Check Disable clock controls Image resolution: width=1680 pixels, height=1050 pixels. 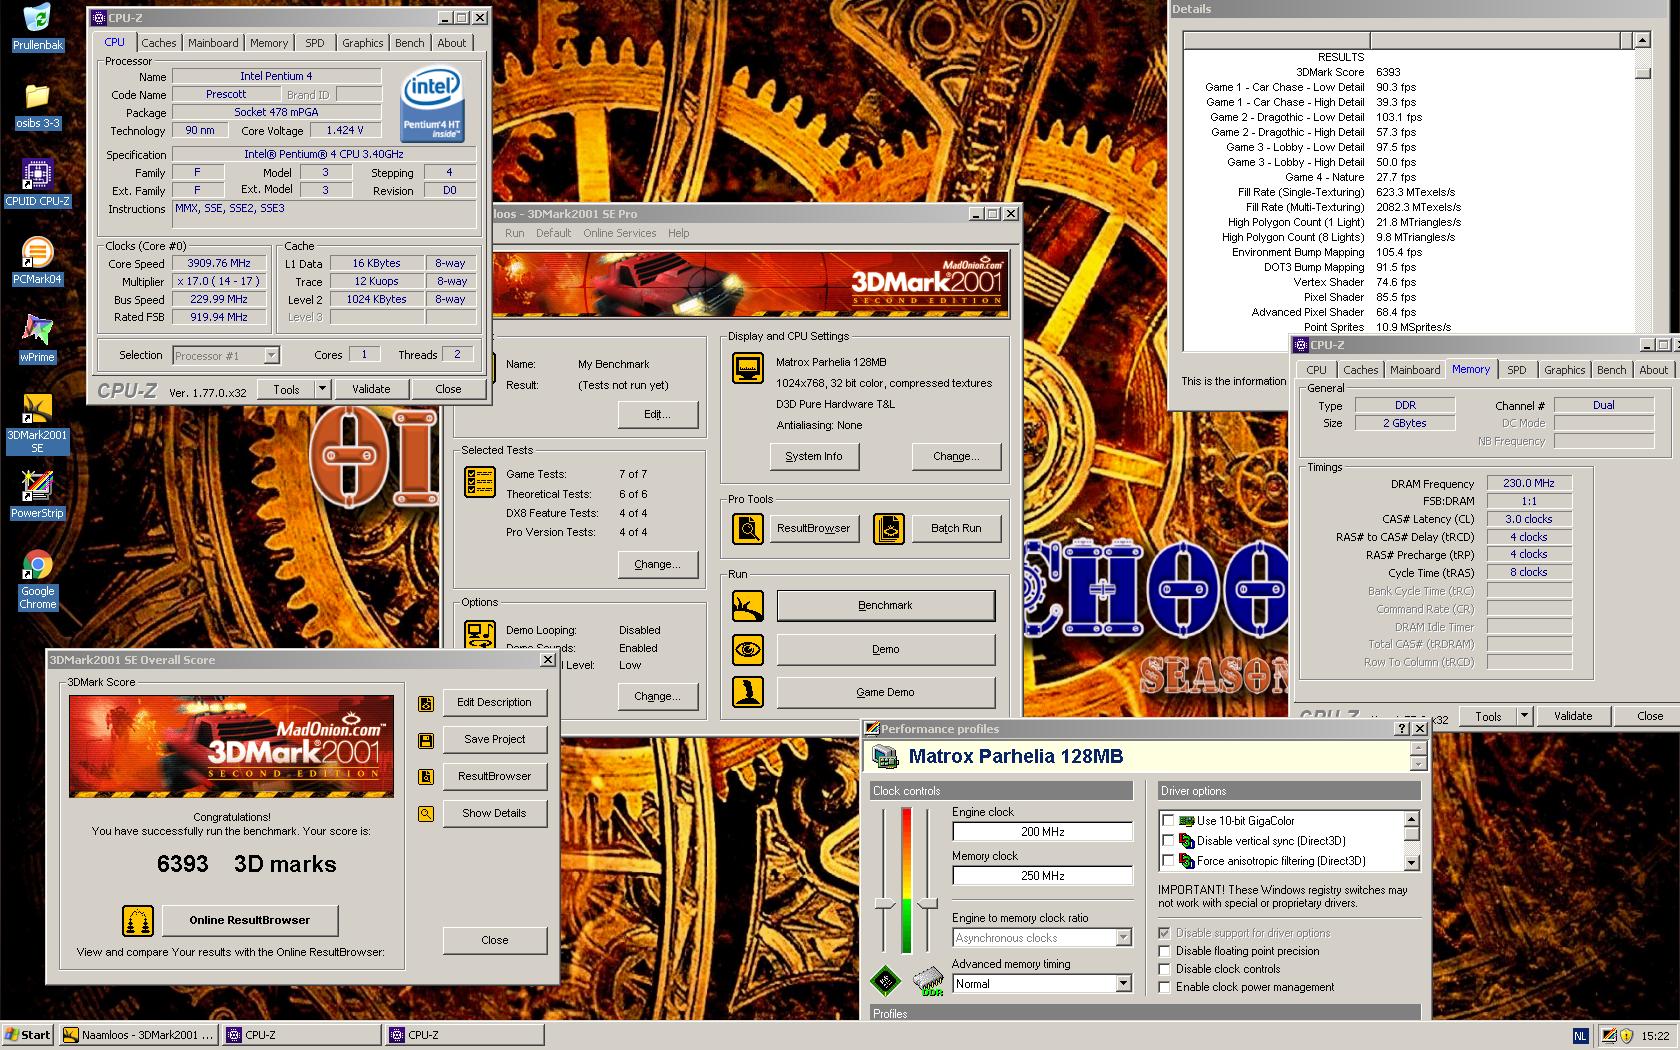1164,969
